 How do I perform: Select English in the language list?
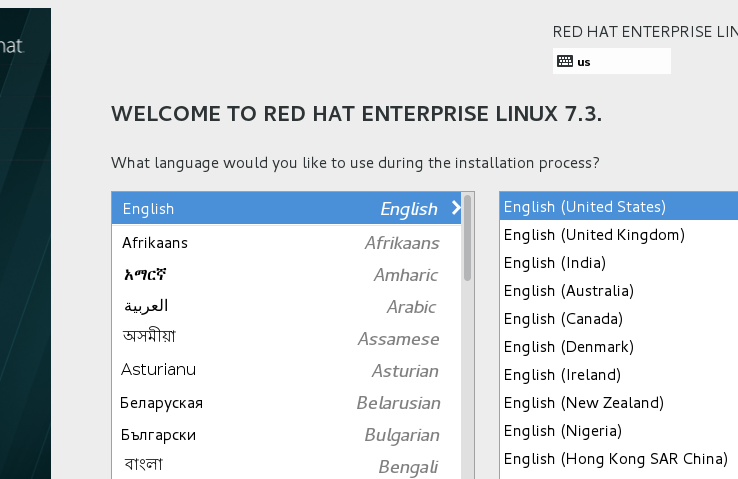286,208
